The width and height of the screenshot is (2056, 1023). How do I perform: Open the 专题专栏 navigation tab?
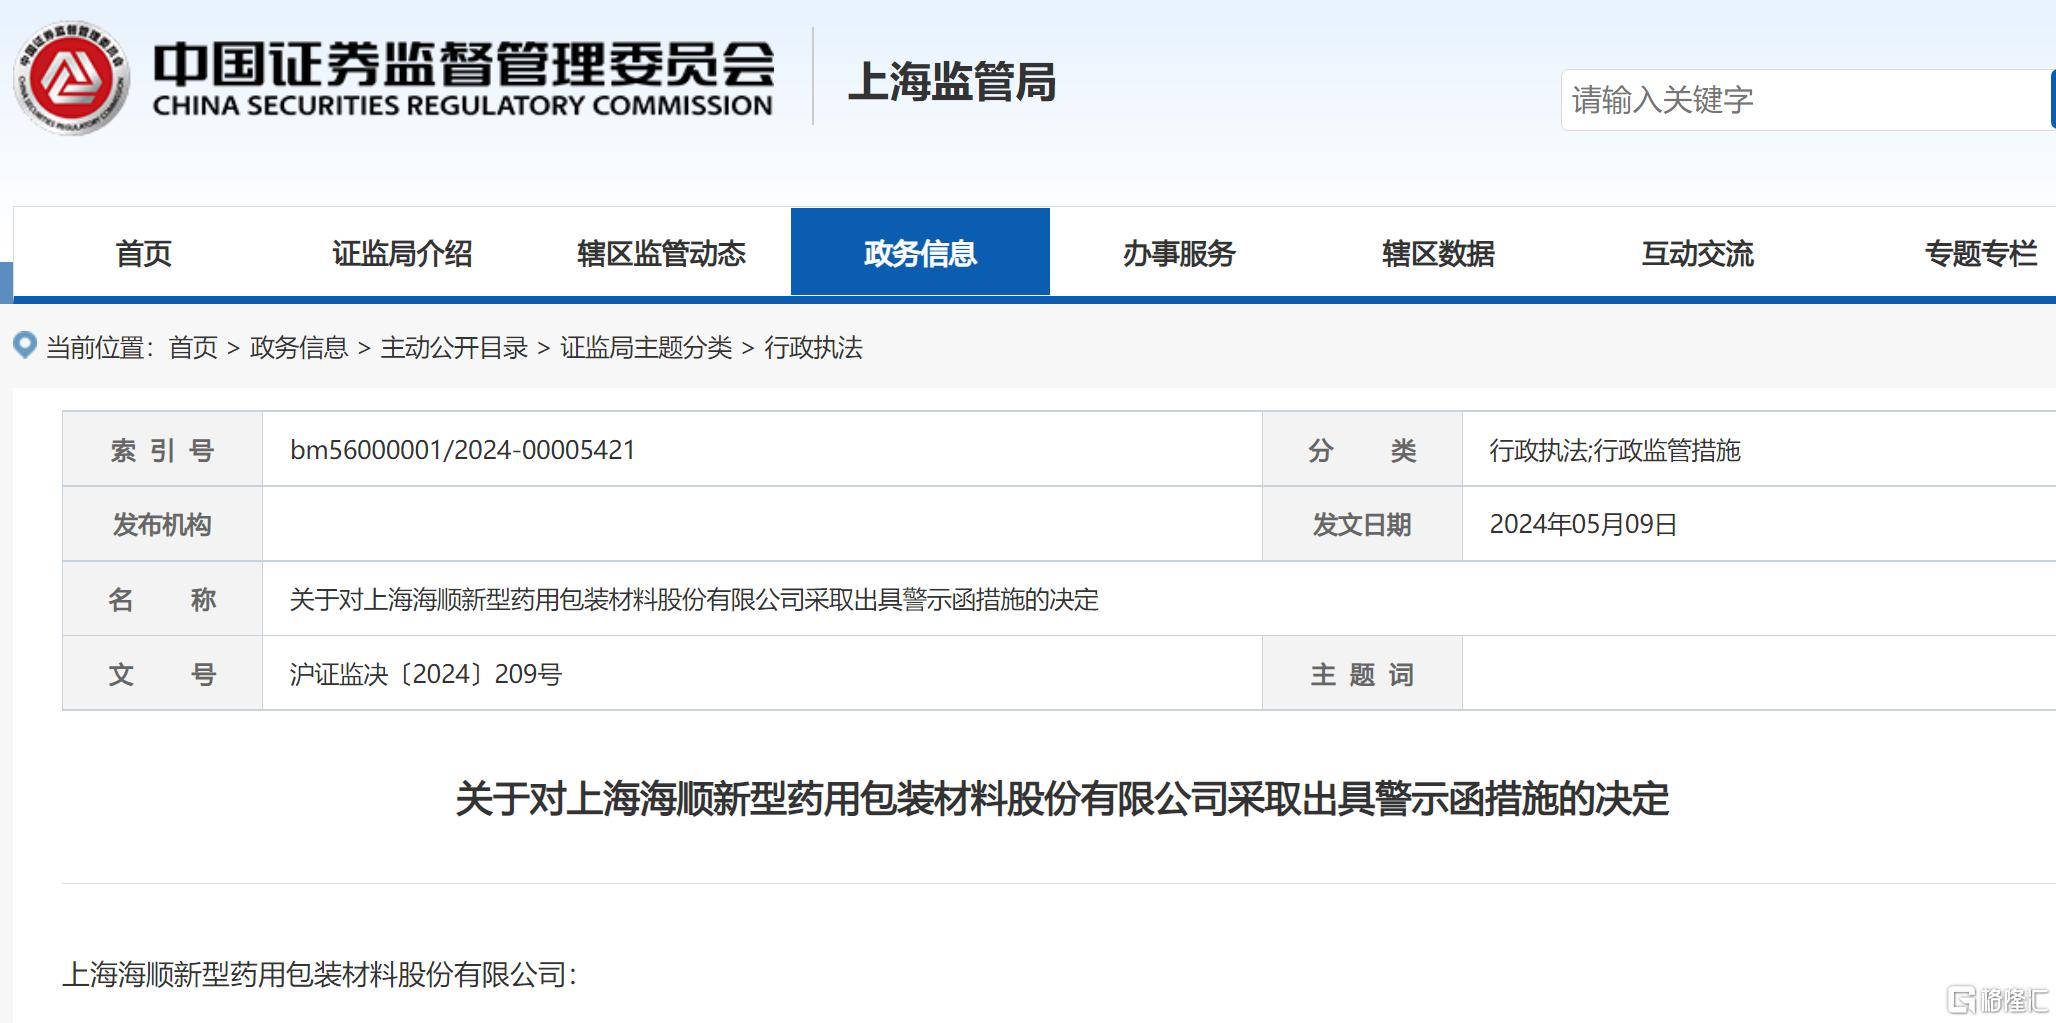tap(1980, 253)
